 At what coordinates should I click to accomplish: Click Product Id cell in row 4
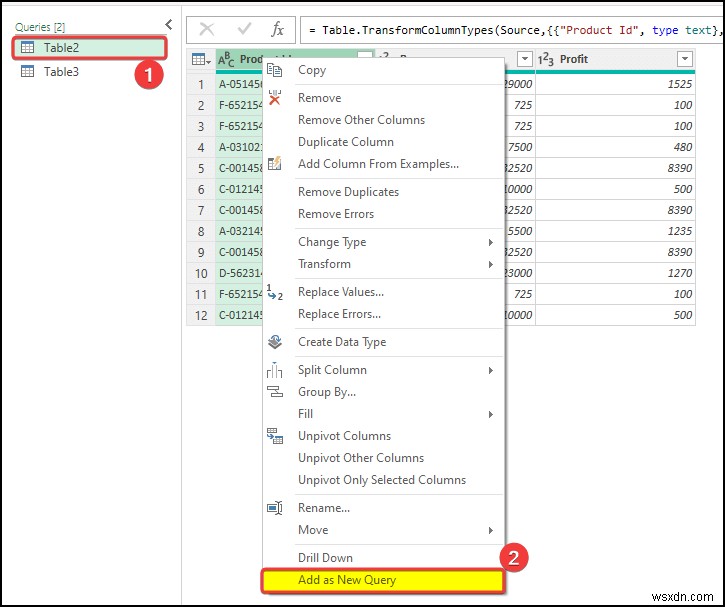(x=240, y=147)
